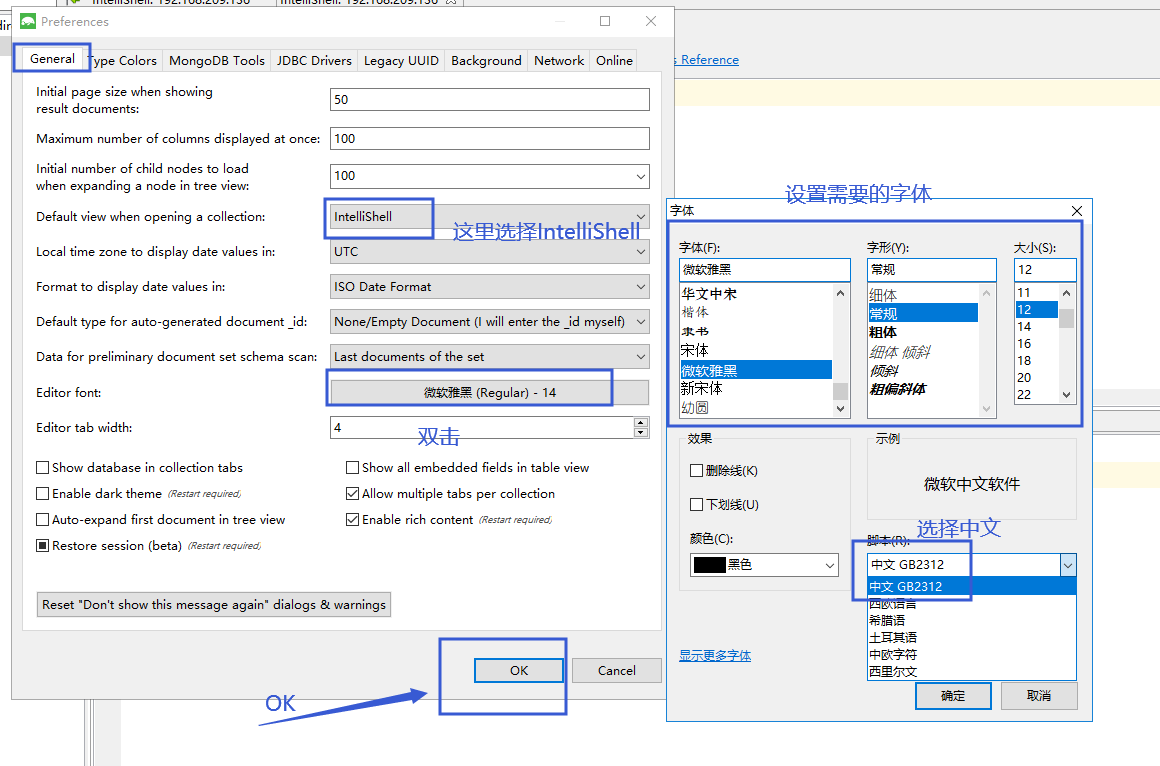This screenshot has height=766, width=1160.
Task: Open the Last documents of the set dropdown
Action: [490, 356]
